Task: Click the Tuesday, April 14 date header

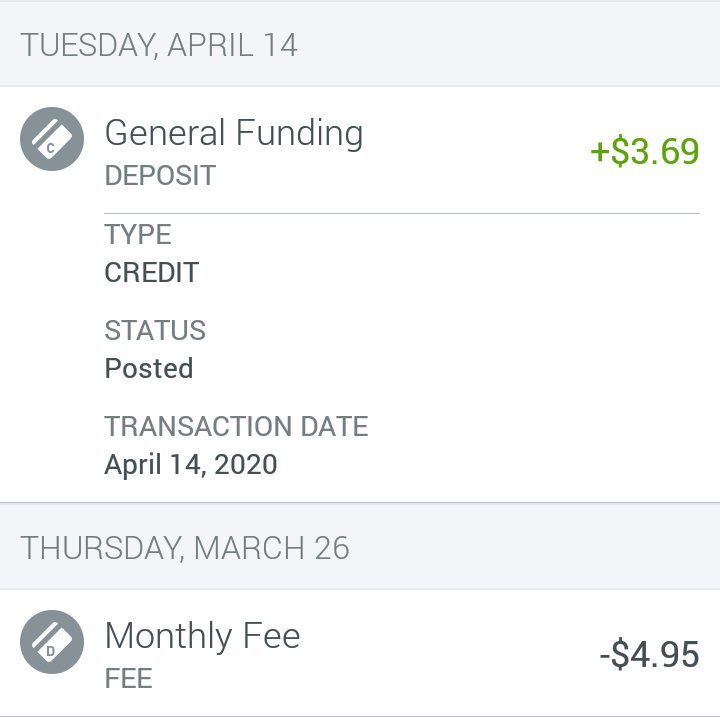Action: [159, 45]
